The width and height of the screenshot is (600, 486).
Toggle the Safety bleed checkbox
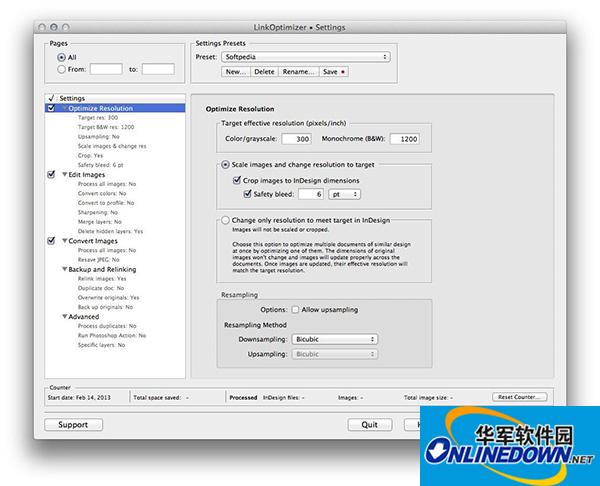pos(248,194)
